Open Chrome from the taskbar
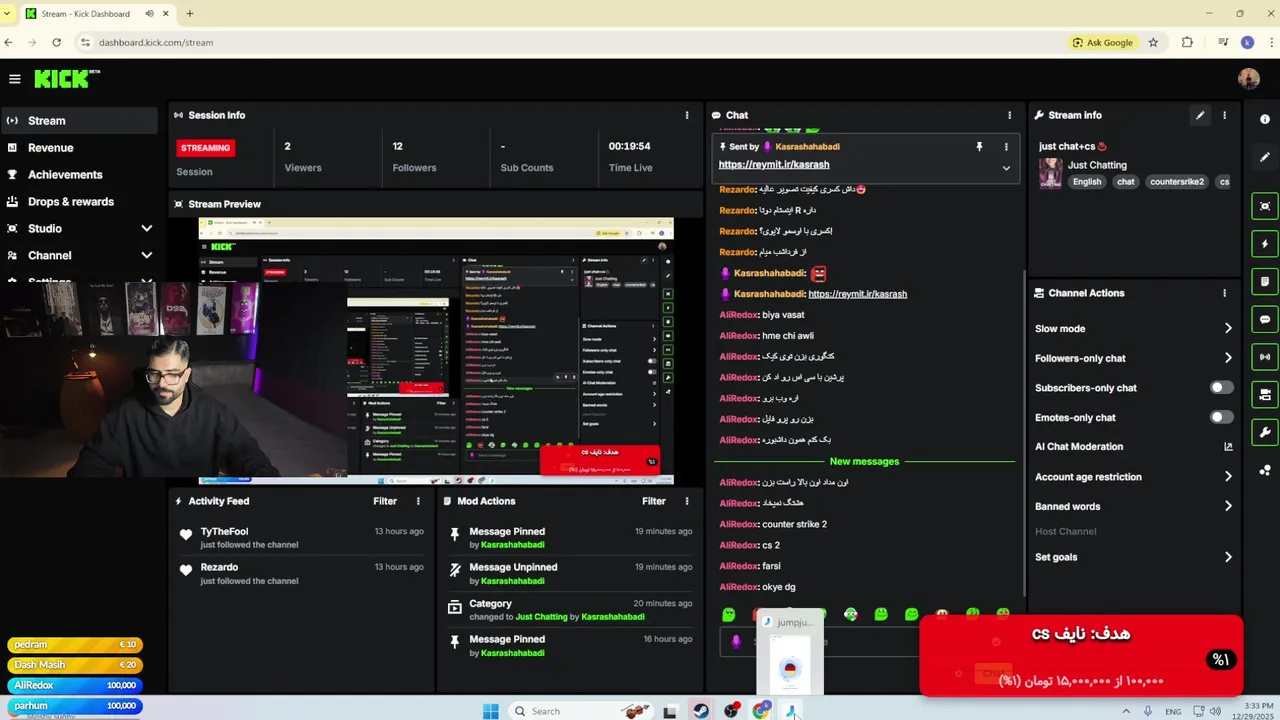This screenshot has width=1280, height=720. tap(762, 711)
